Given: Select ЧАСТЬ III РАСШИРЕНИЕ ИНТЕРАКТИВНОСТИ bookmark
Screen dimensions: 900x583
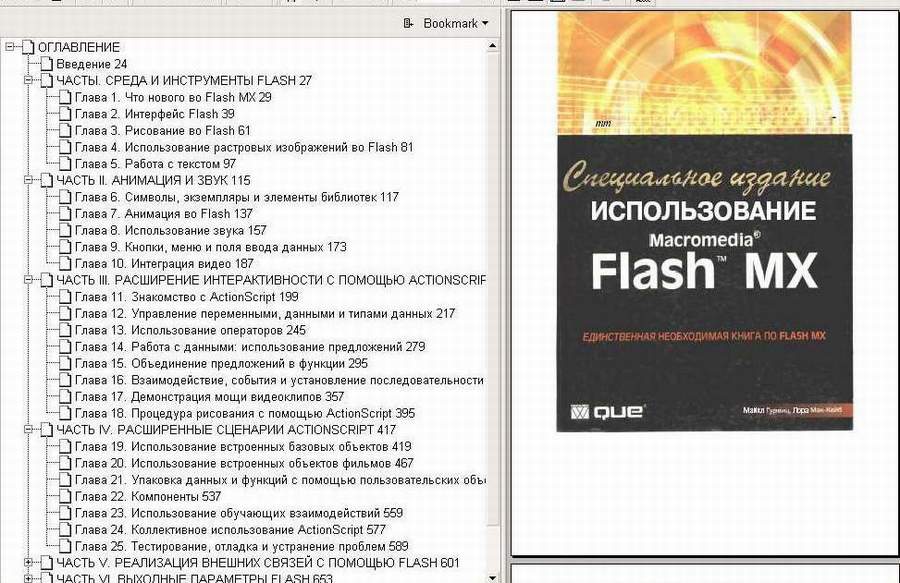Looking at the screenshot, I should 270,281.
